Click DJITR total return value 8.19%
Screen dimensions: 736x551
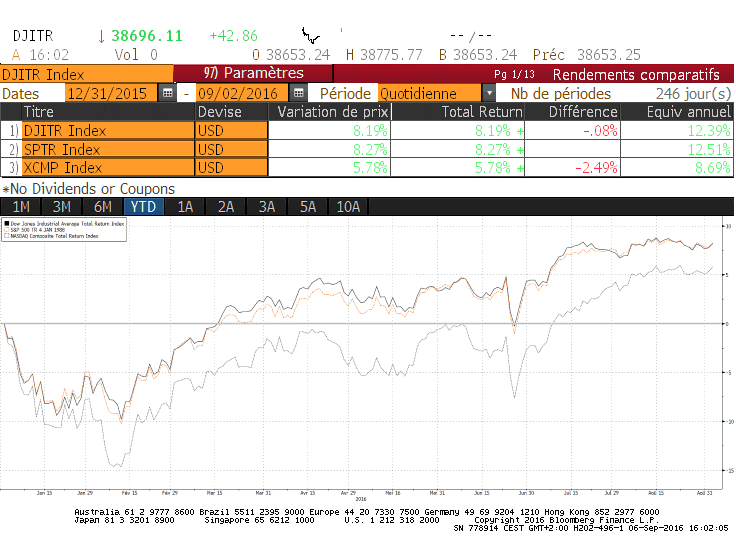pos(492,130)
